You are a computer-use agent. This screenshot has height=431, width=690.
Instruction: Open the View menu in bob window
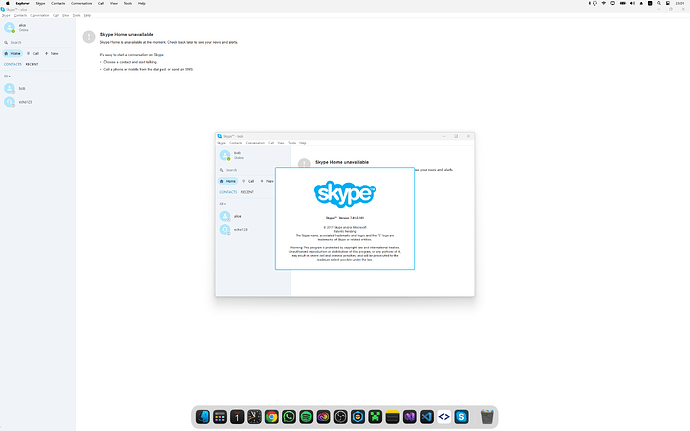click(x=281, y=143)
